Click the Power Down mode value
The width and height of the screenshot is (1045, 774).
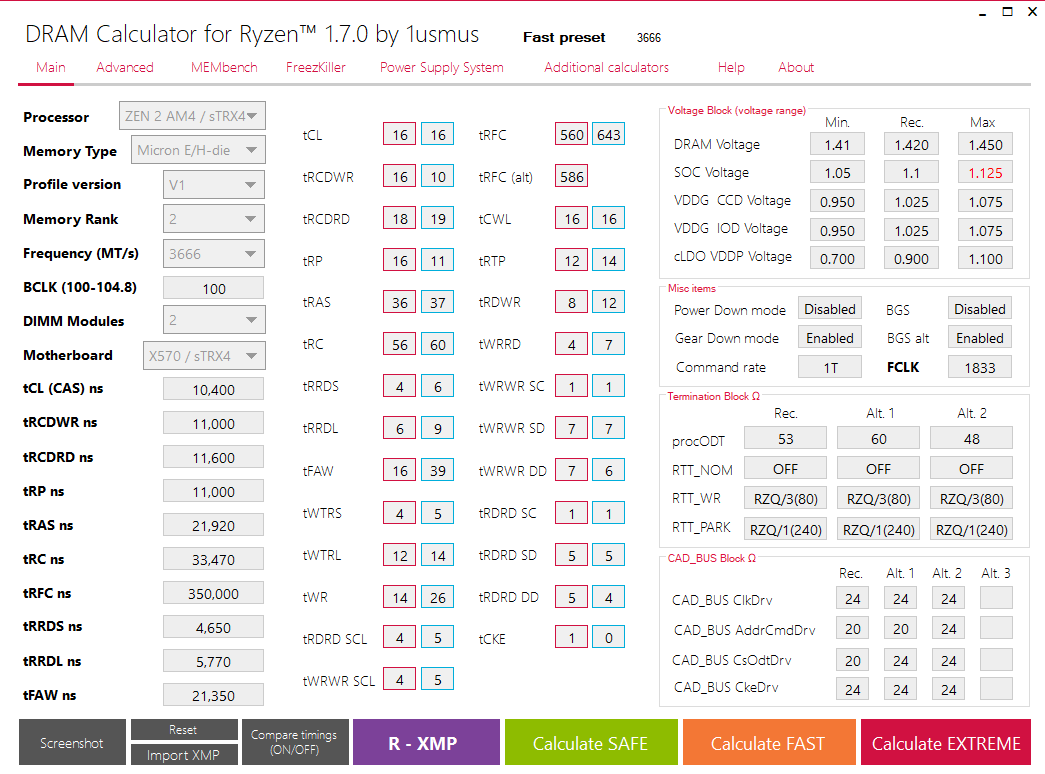coord(830,309)
